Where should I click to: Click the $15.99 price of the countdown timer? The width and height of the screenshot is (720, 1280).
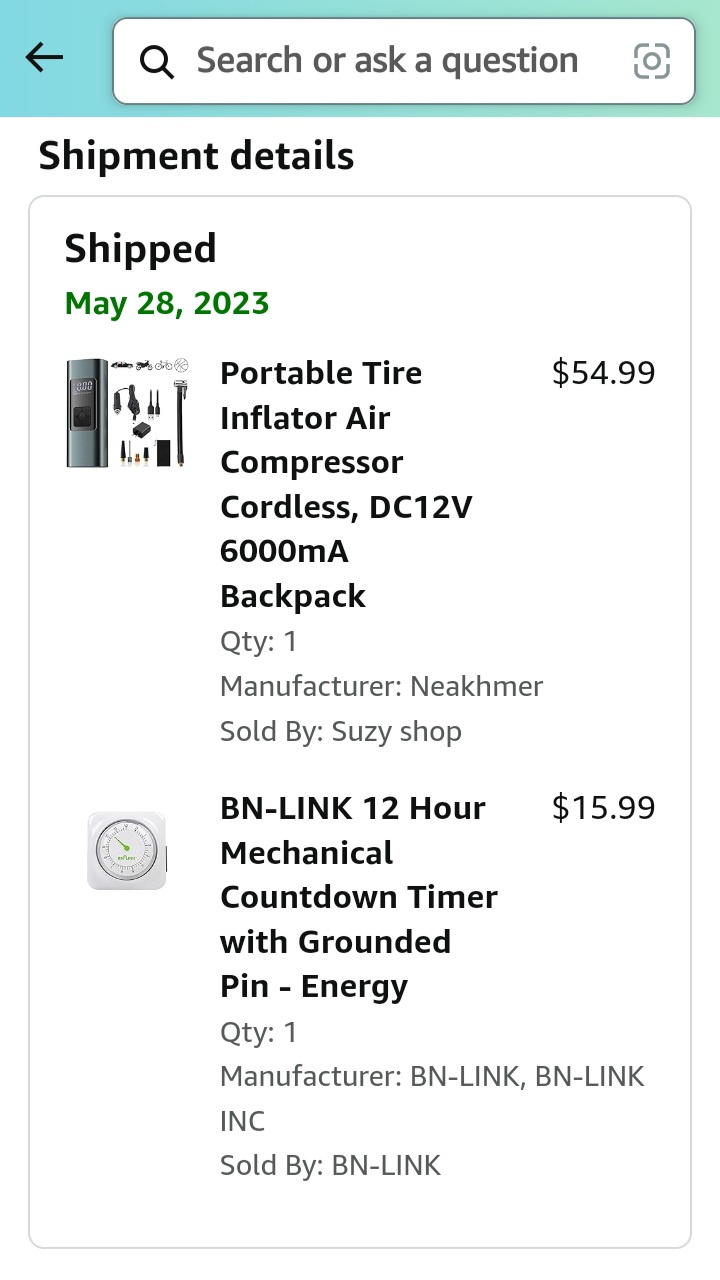pyautogui.click(x=604, y=807)
